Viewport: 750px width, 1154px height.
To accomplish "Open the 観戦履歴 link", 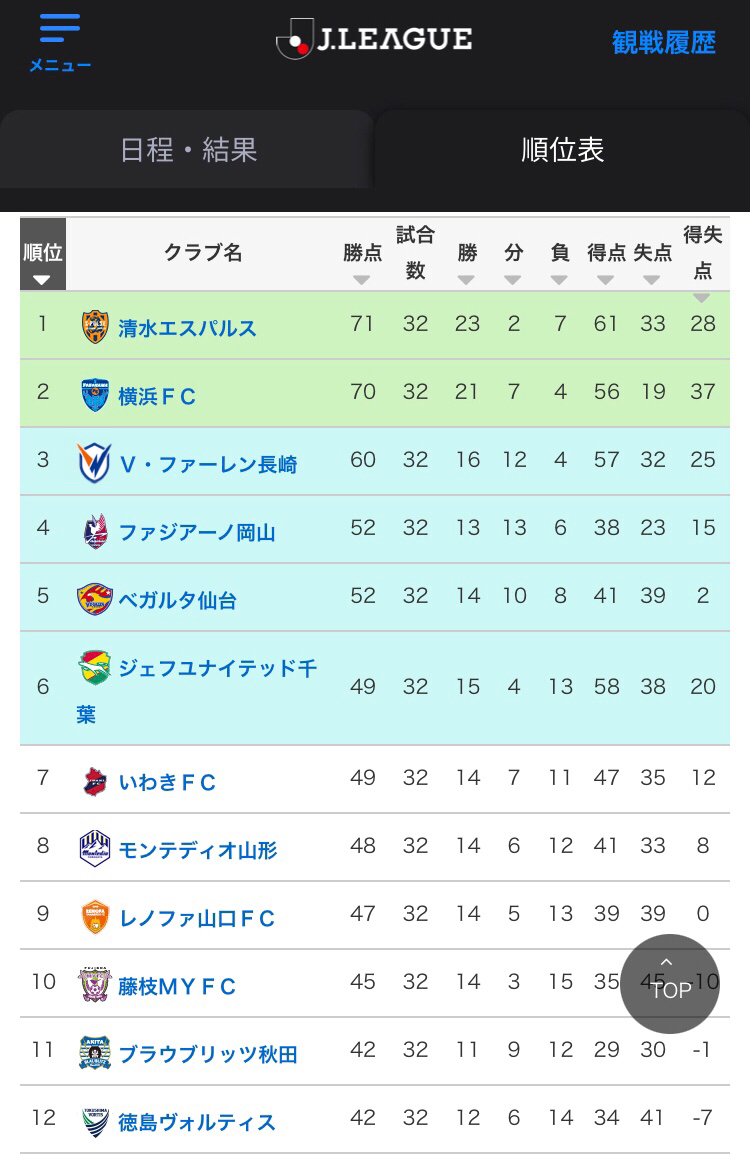I will [x=663, y=43].
